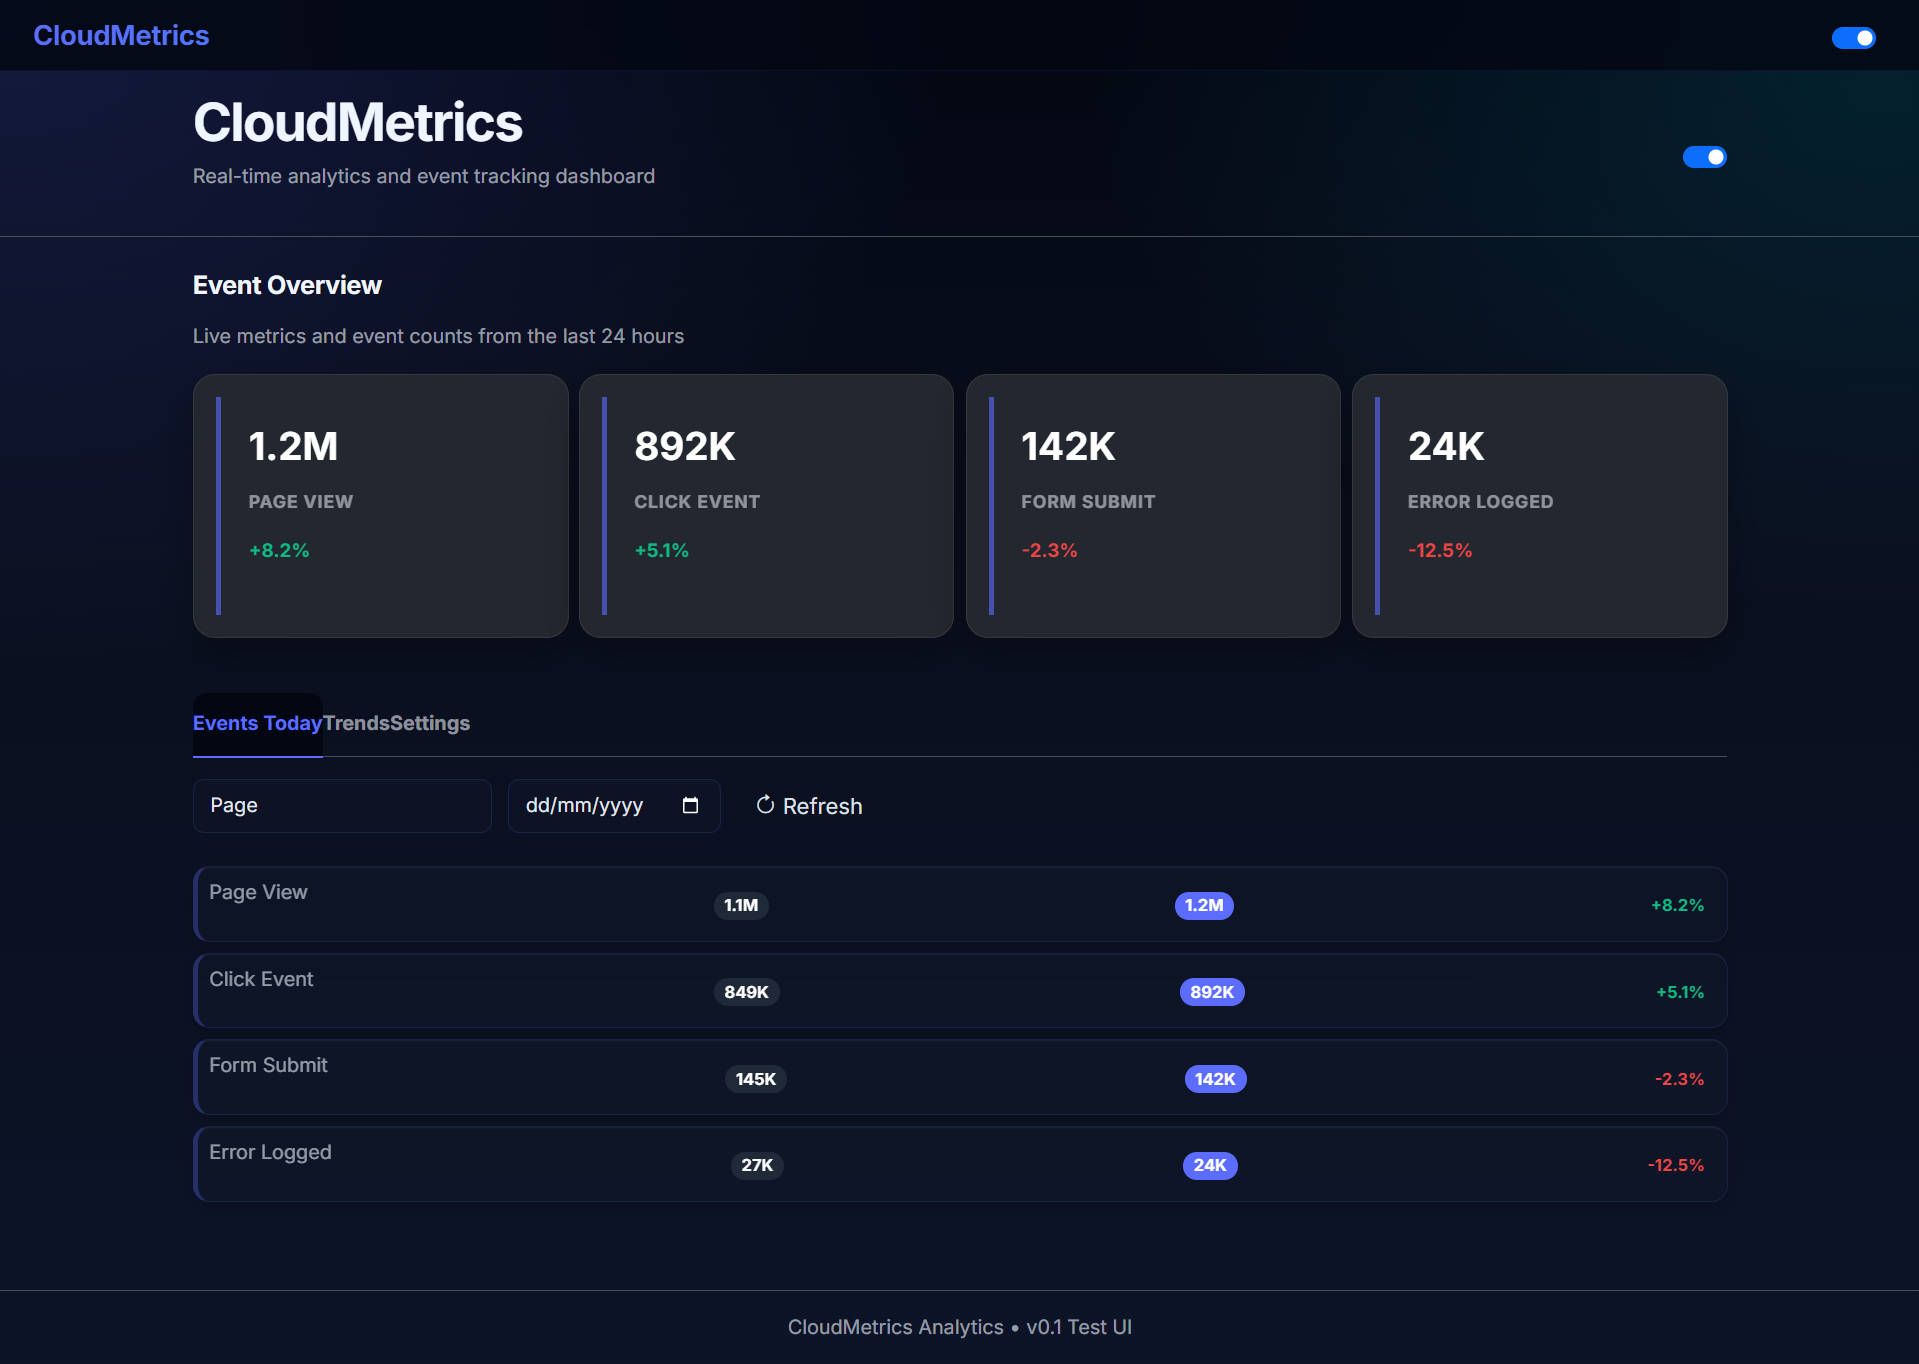Click the circular refresh arrow icon
This screenshot has width=1919, height=1364.
[765, 805]
